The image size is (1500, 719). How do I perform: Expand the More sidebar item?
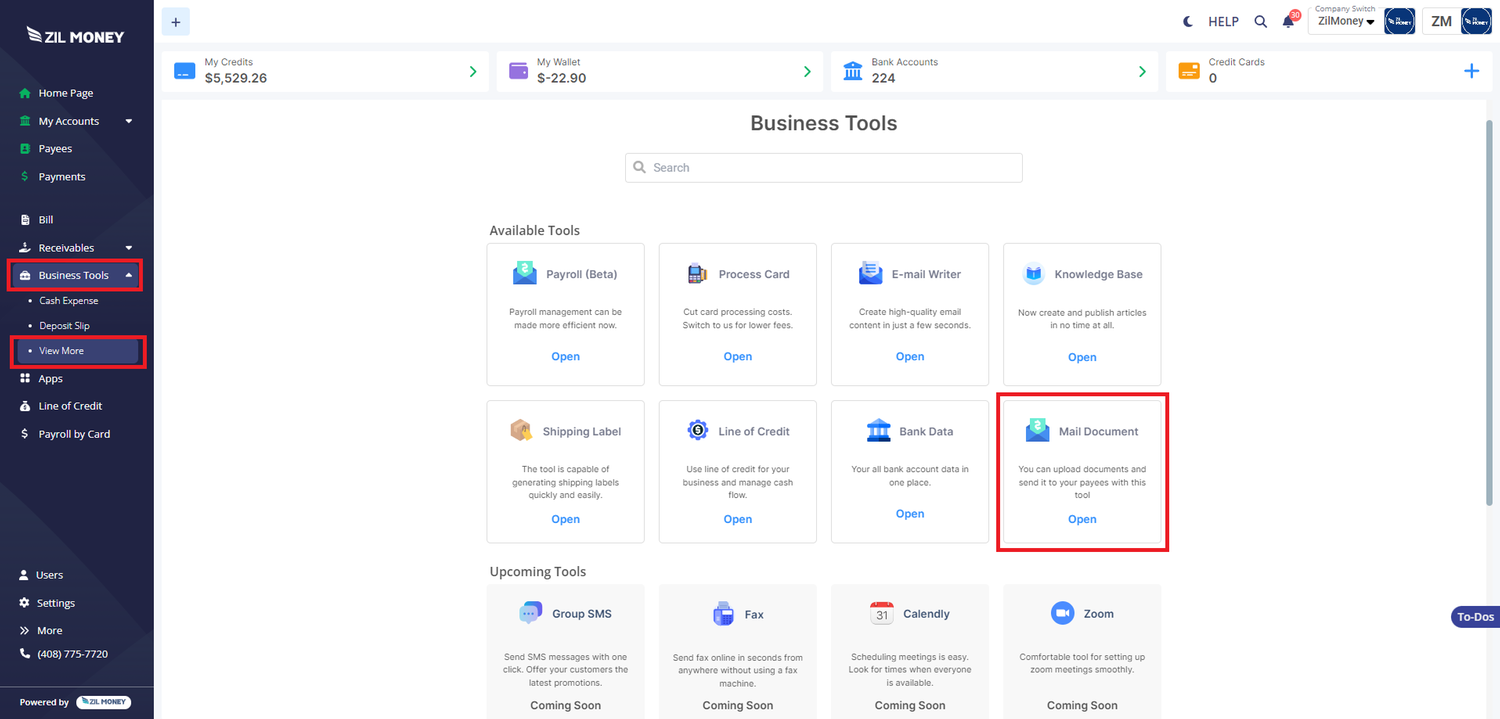click(x=50, y=631)
